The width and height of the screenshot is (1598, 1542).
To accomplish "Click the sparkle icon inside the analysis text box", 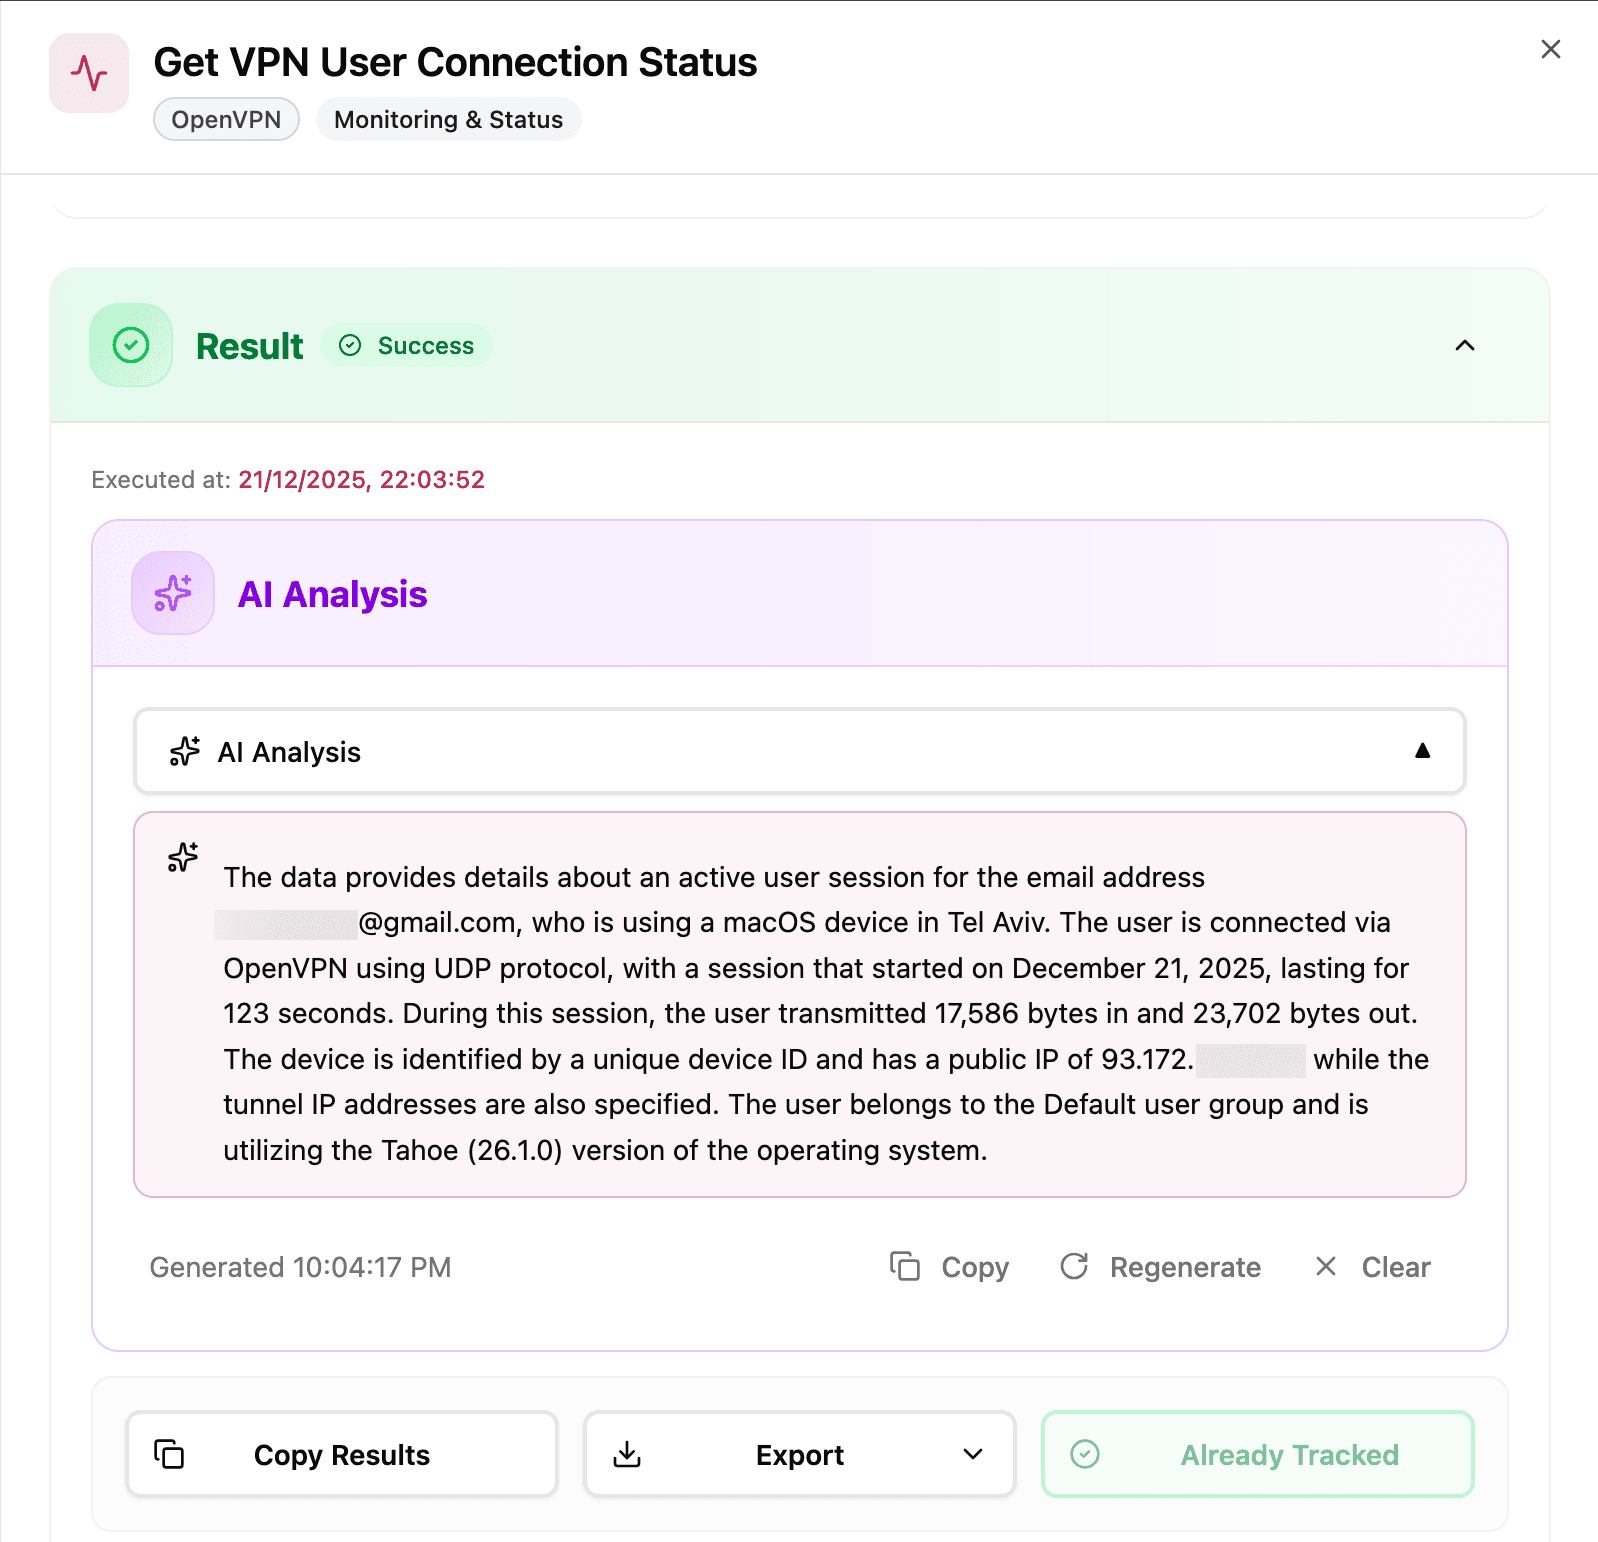I will [182, 856].
